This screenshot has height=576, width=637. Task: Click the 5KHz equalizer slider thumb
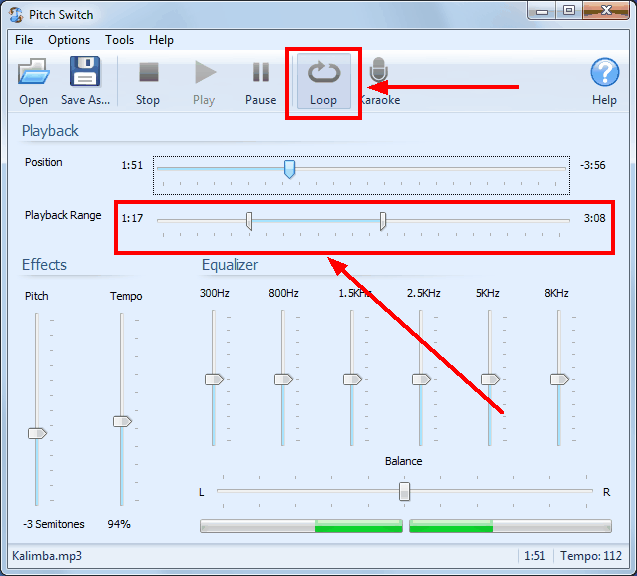pyautogui.click(x=490, y=379)
